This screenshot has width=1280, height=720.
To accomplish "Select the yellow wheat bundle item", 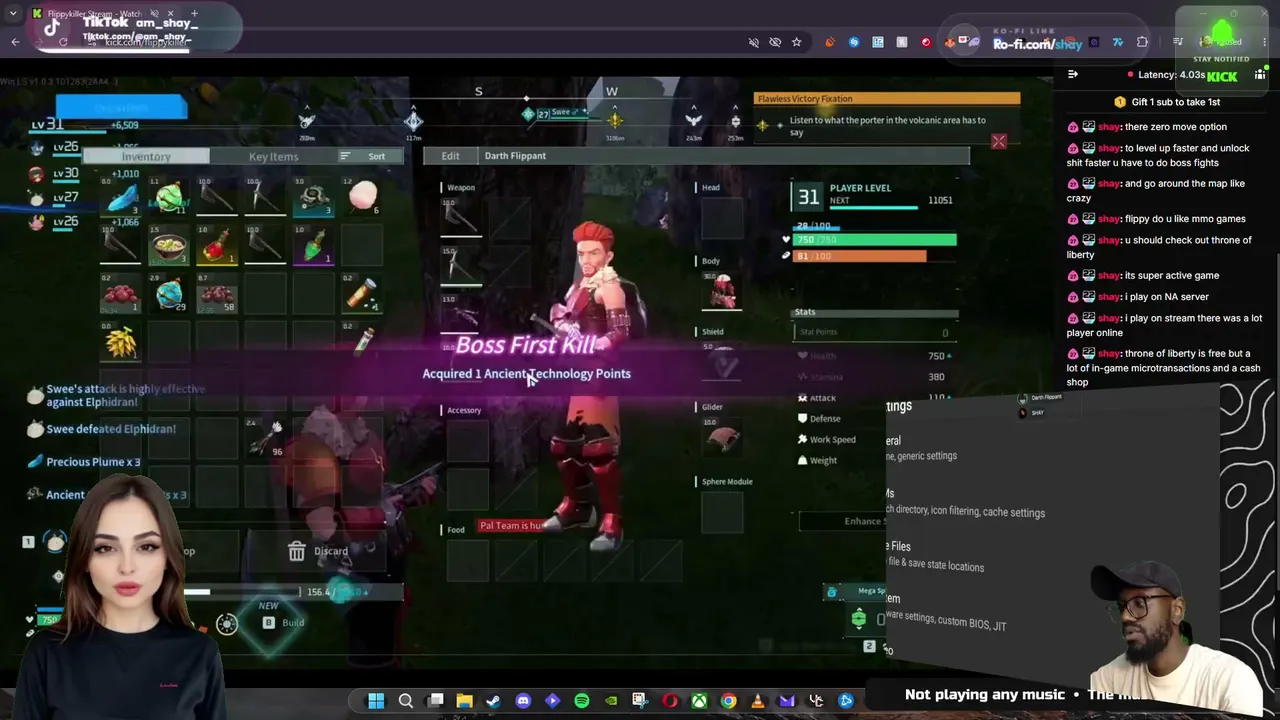I will (x=120, y=342).
